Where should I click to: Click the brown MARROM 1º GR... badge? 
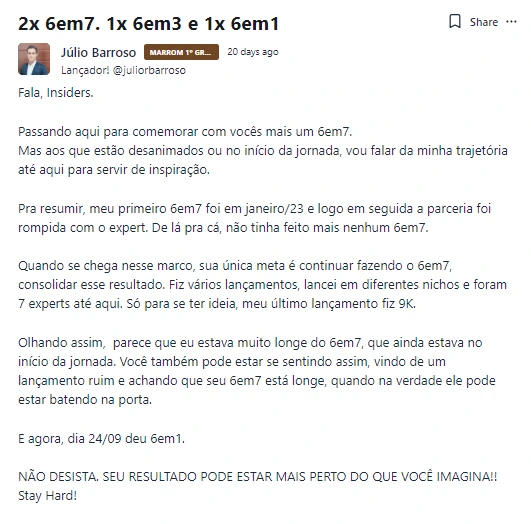[181, 52]
